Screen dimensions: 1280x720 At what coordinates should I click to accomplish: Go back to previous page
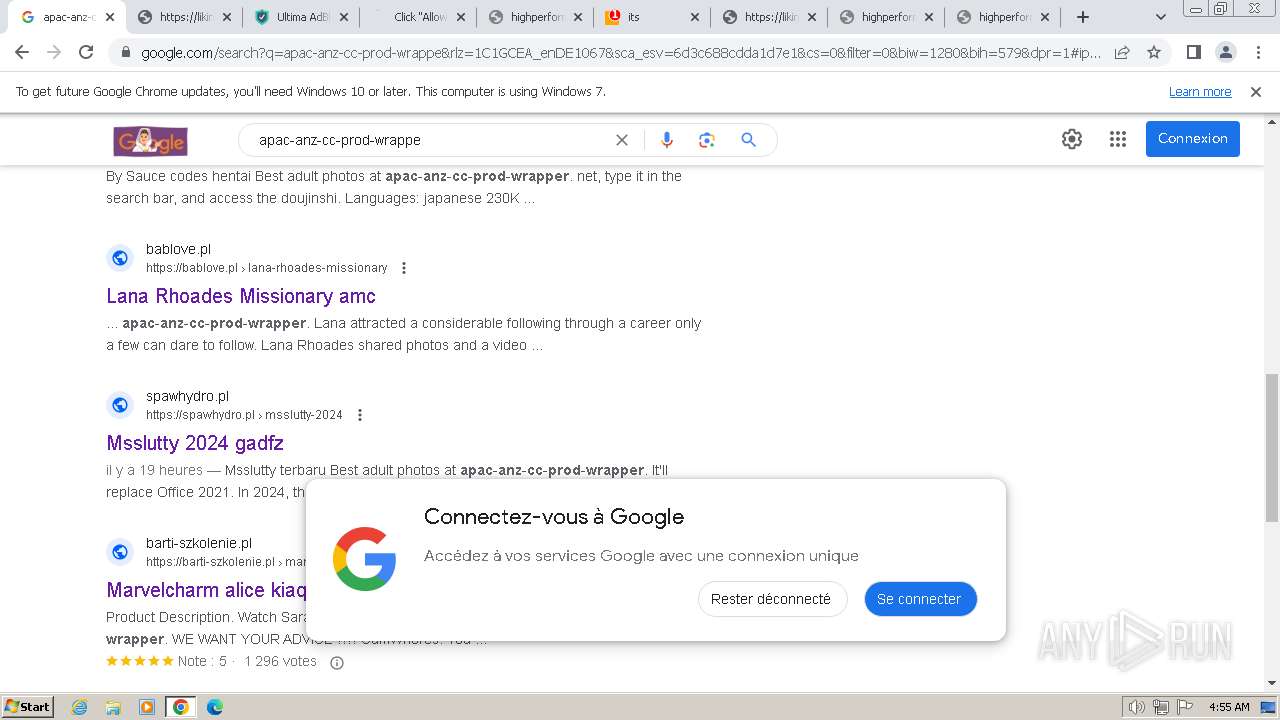pyautogui.click(x=22, y=52)
